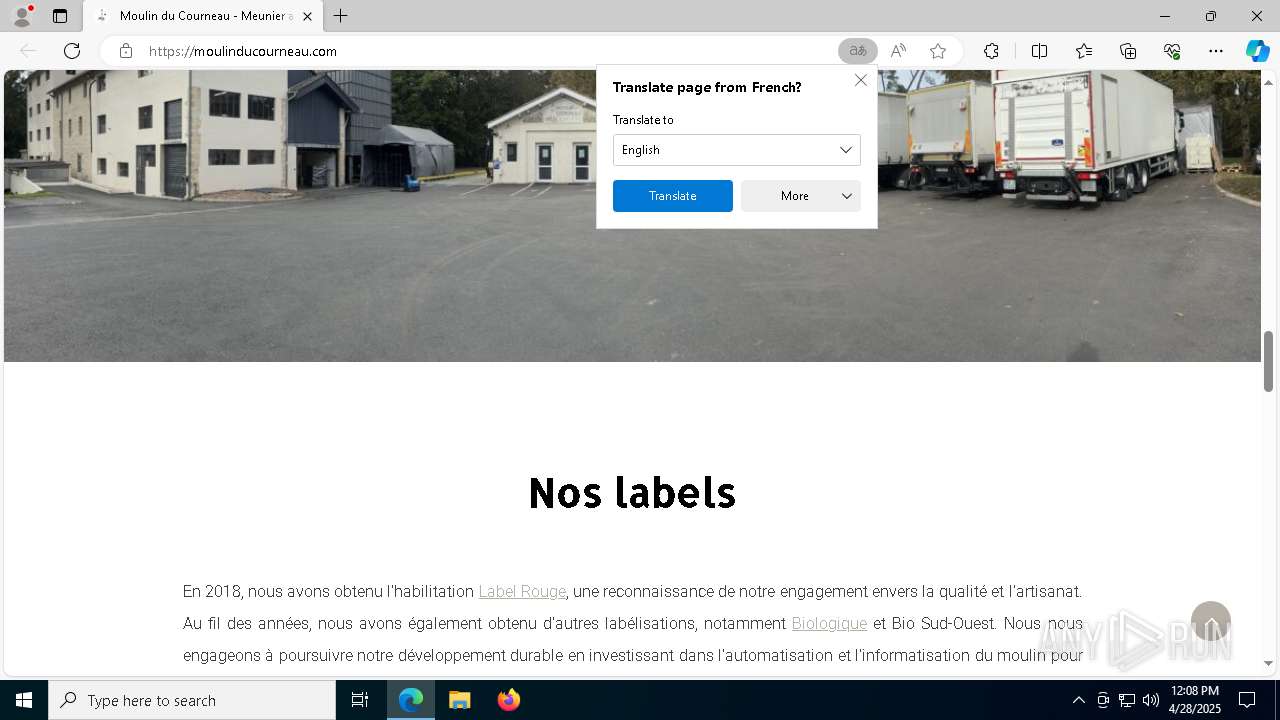Open Task View on taskbar
The width and height of the screenshot is (1280, 720).
click(x=360, y=700)
